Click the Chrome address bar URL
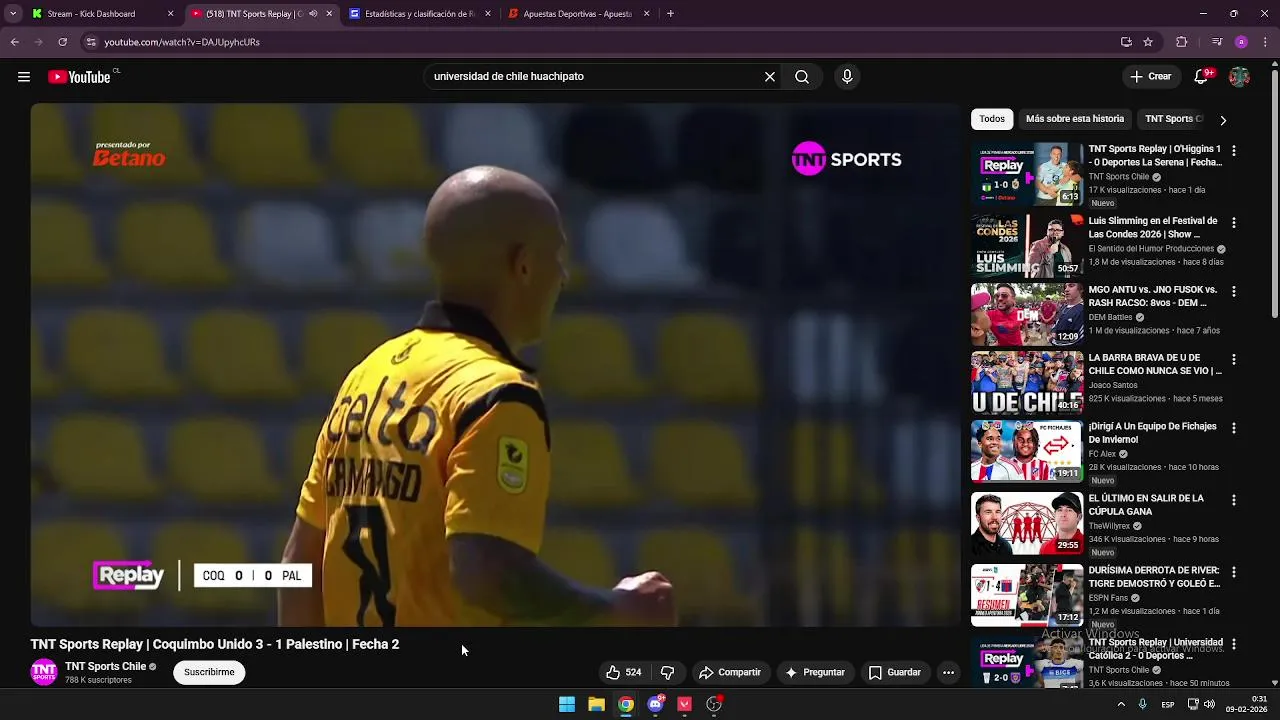Viewport: 1280px width, 720px height. 182,42
